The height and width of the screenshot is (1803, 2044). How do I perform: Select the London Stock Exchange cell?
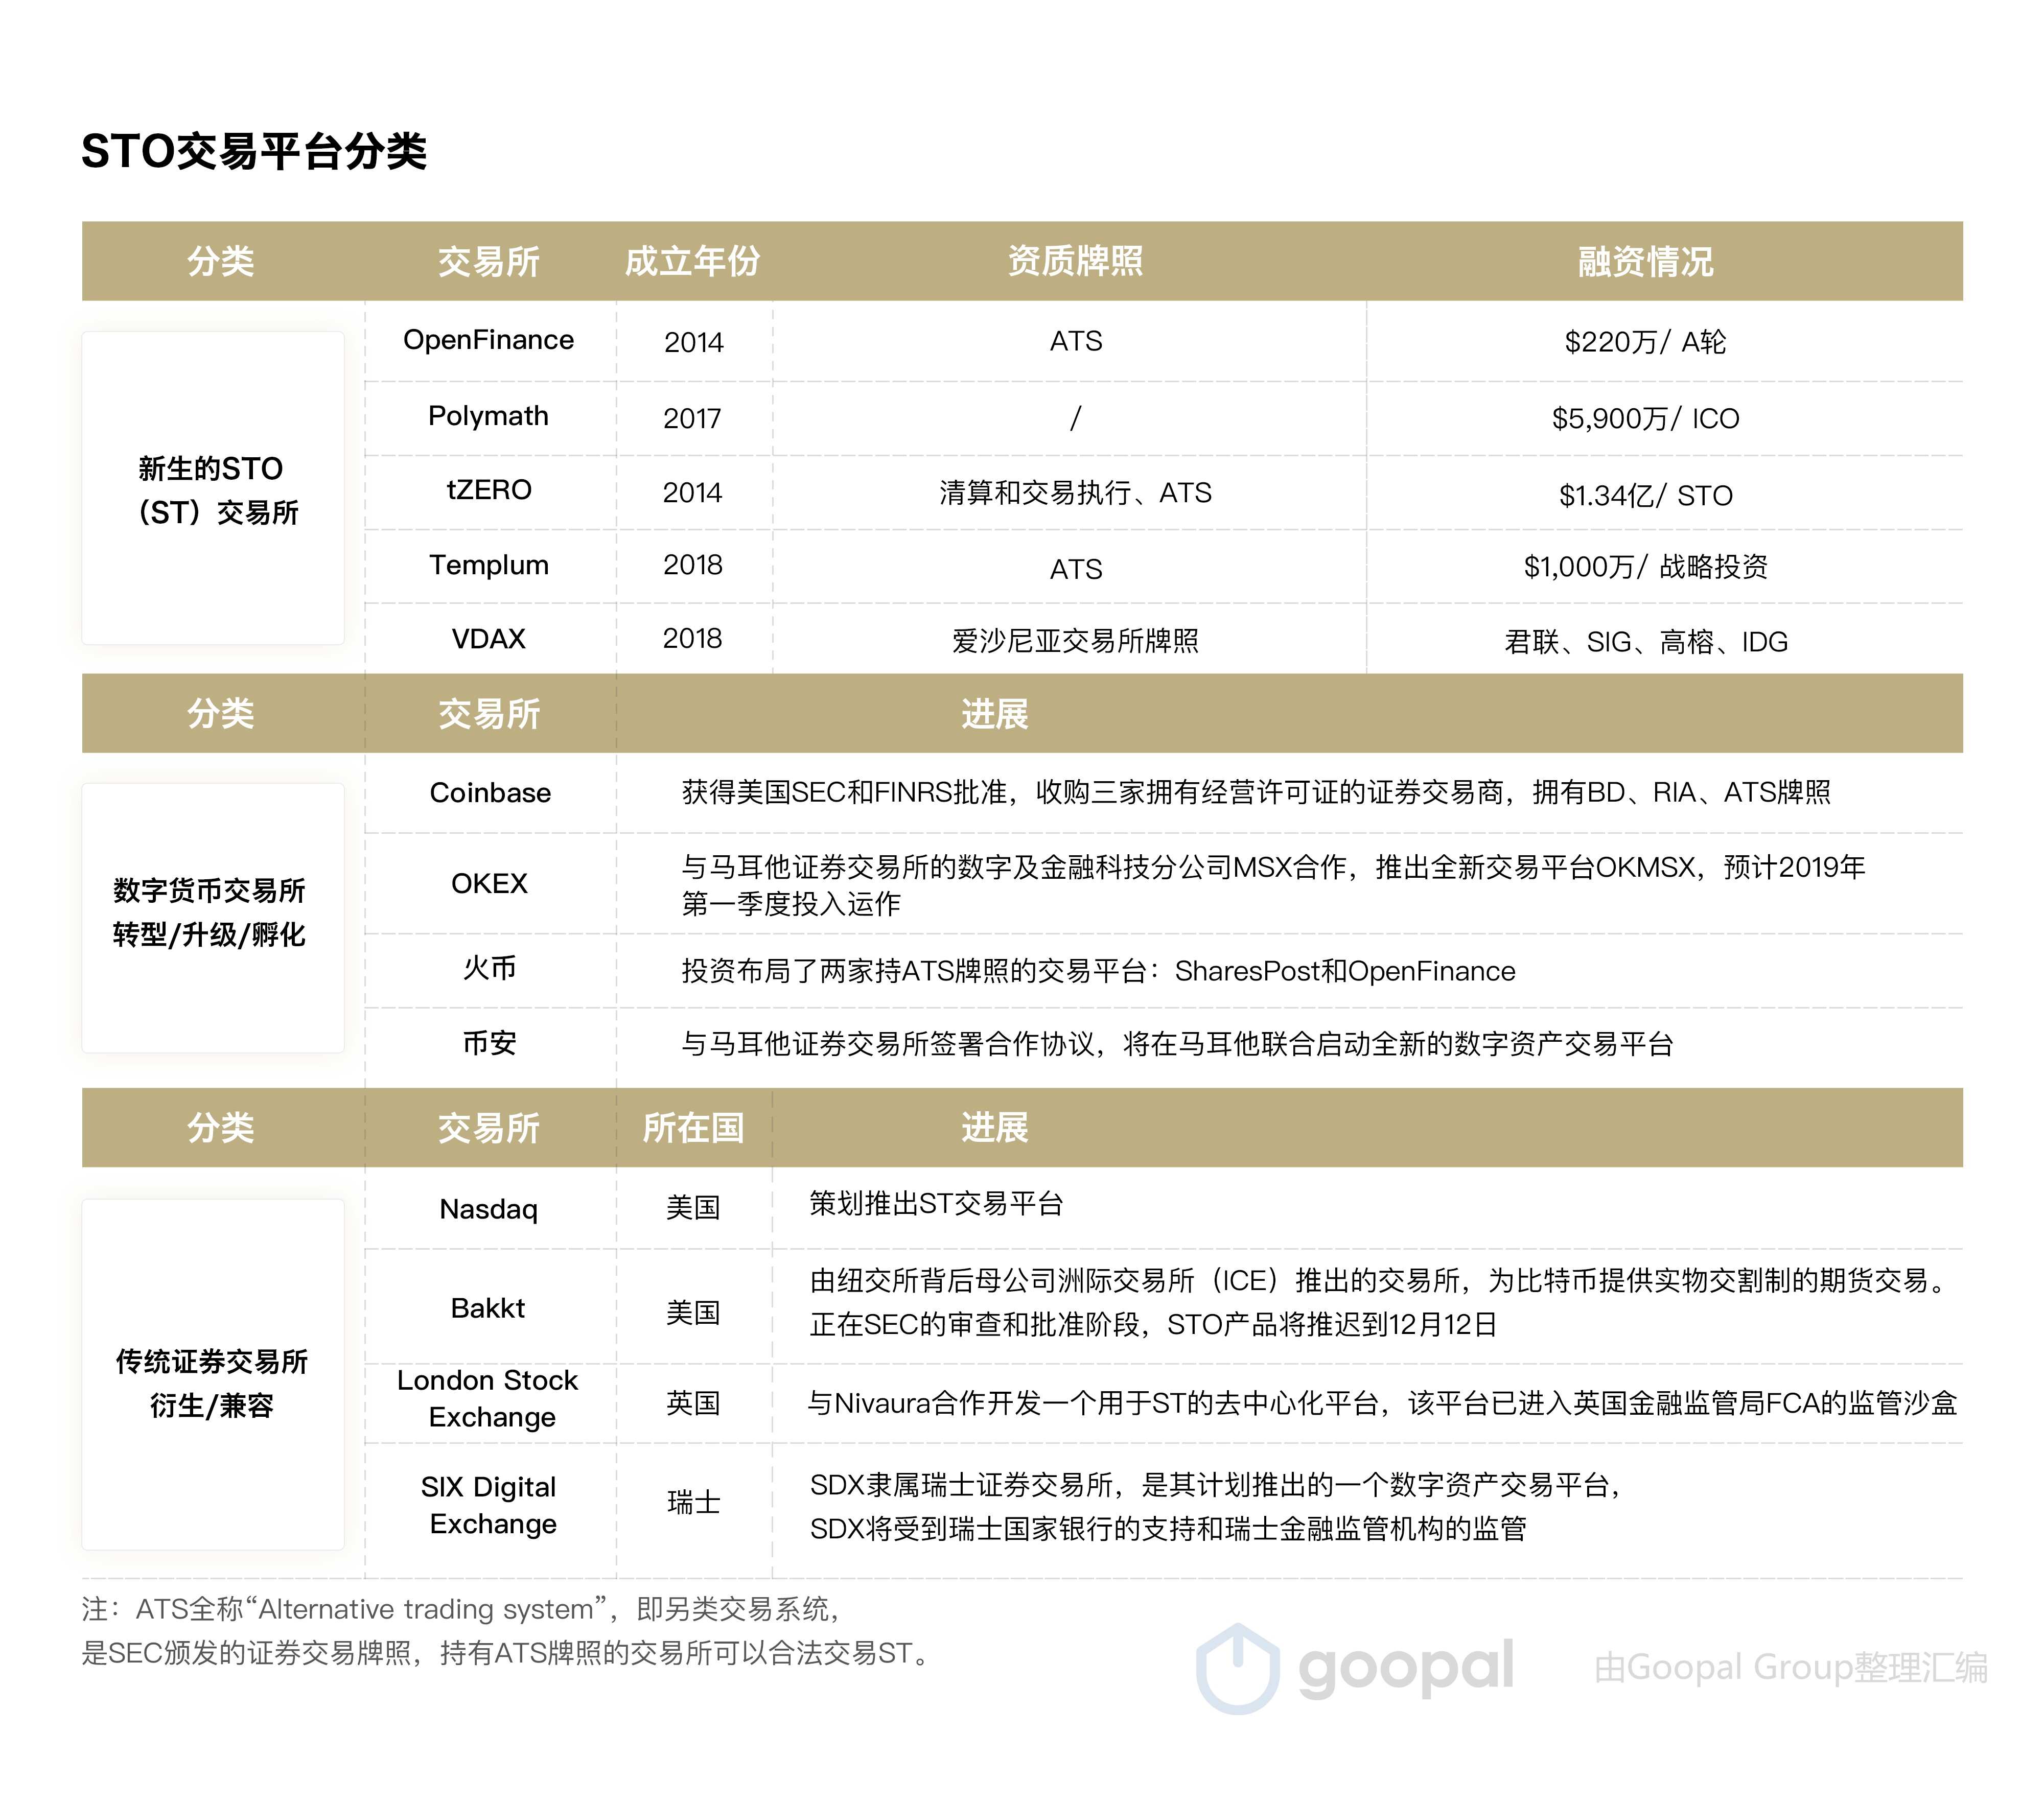(488, 1399)
